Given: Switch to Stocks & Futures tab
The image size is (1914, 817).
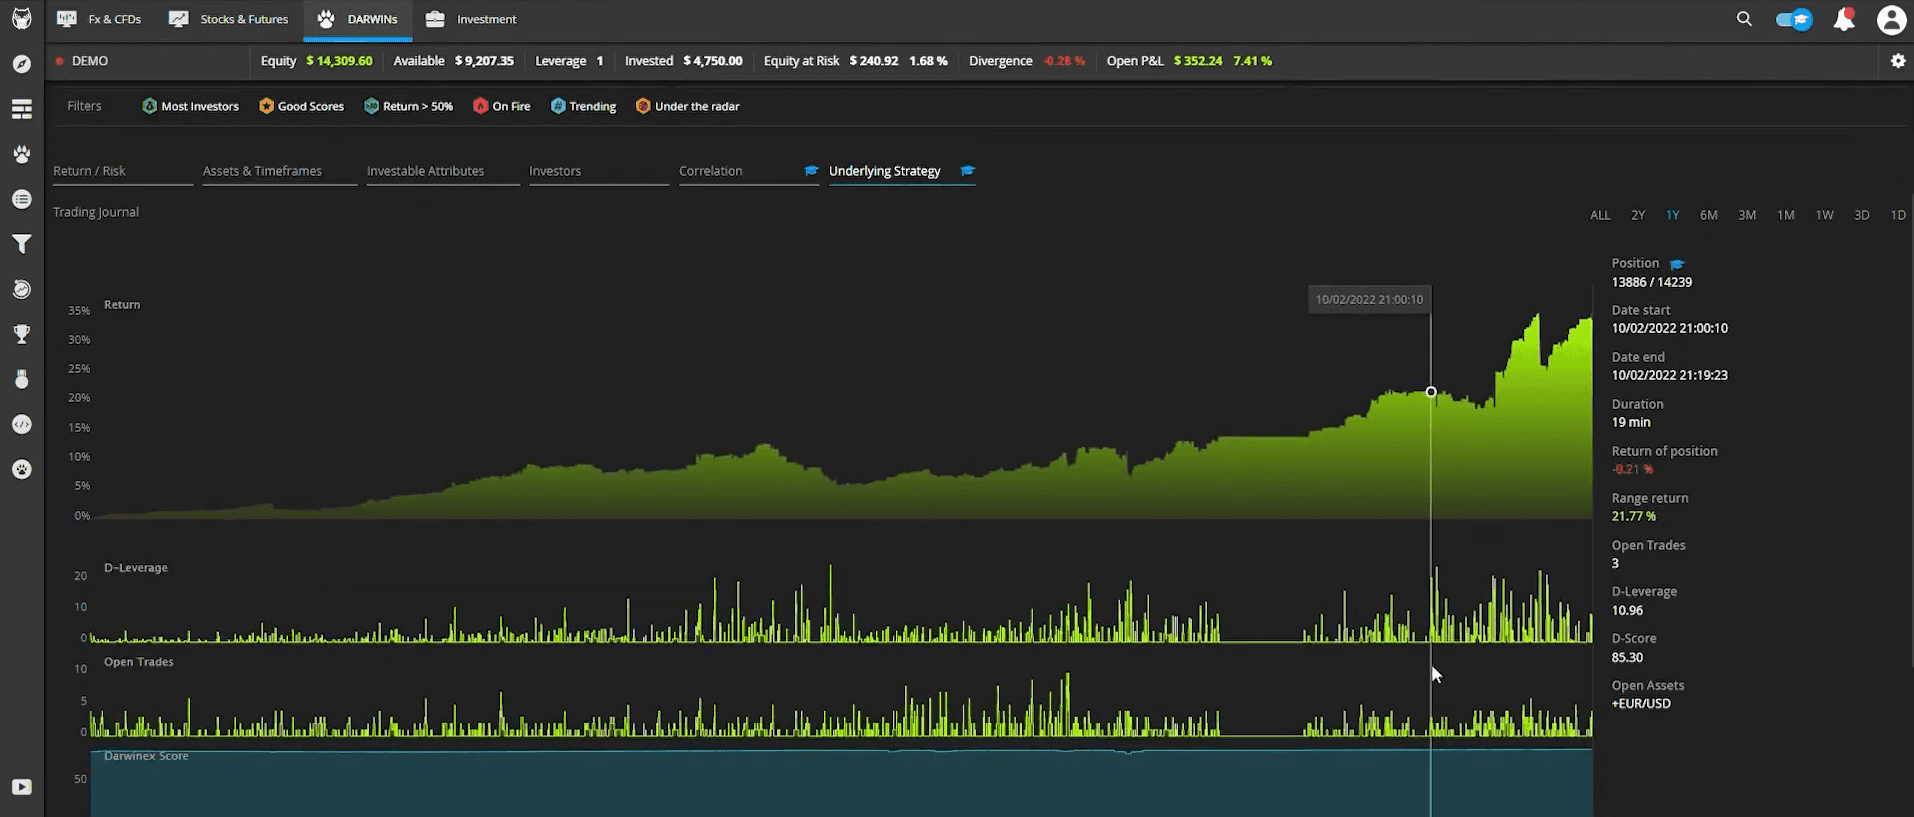Looking at the screenshot, I should coord(229,19).
